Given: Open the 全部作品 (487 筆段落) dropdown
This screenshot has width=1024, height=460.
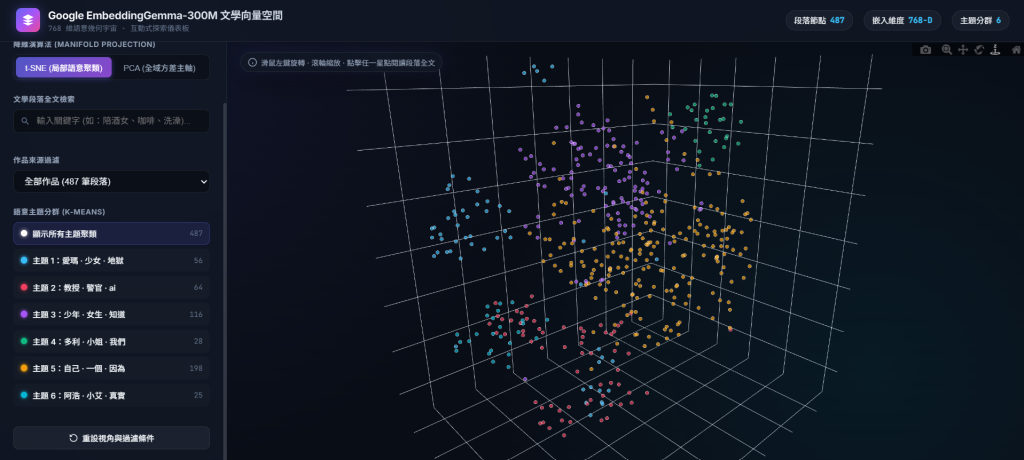Looking at the screenshot, I should click(111, 182).
